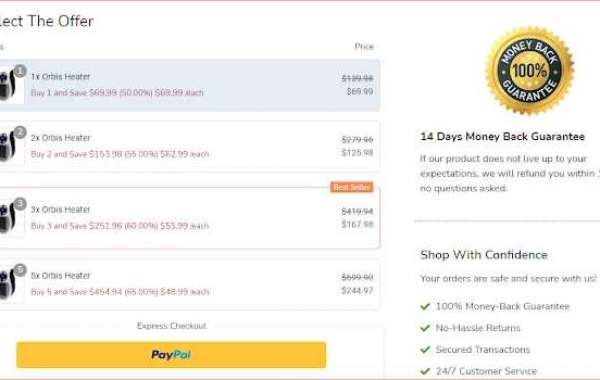600x380 pixels.
Task: Click the $167.98 price on the 3x offer
Action: click(x=357, y=224)
